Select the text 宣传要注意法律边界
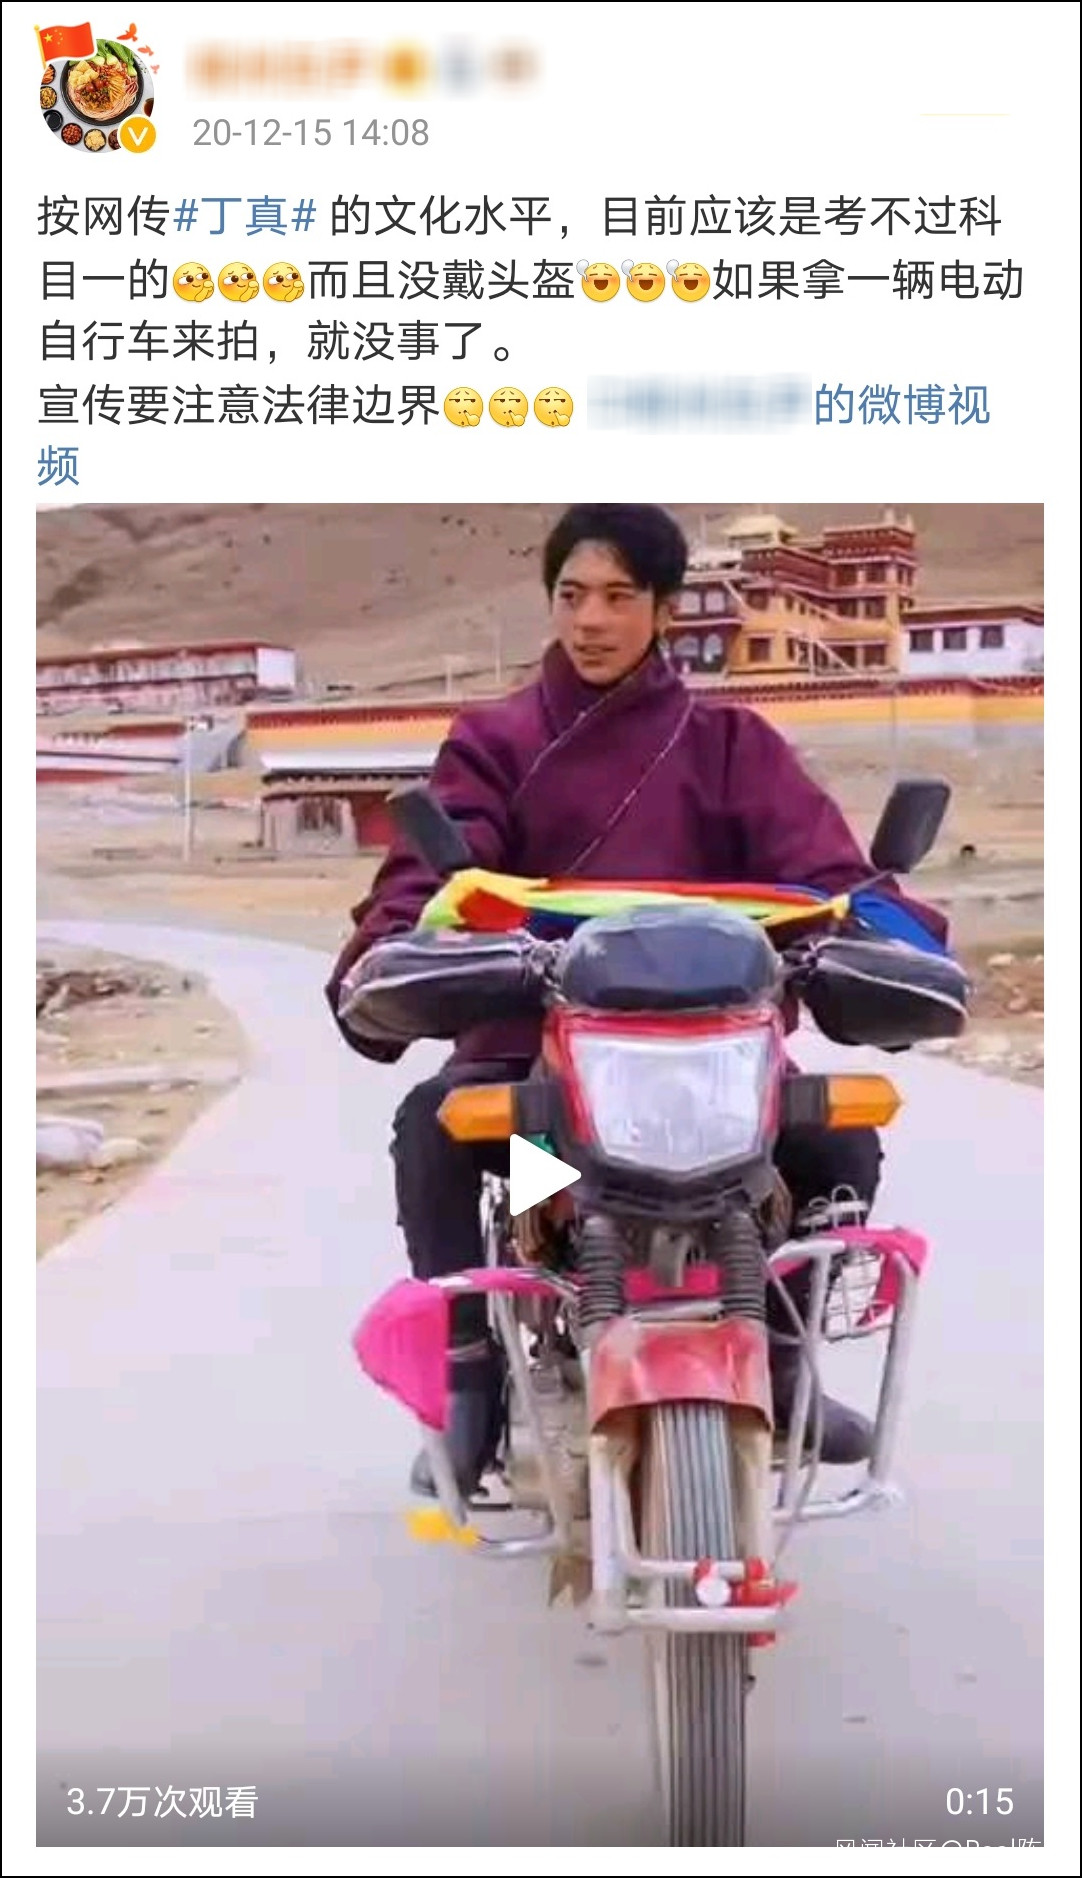1082x1878 pixels. click(239, 405)
